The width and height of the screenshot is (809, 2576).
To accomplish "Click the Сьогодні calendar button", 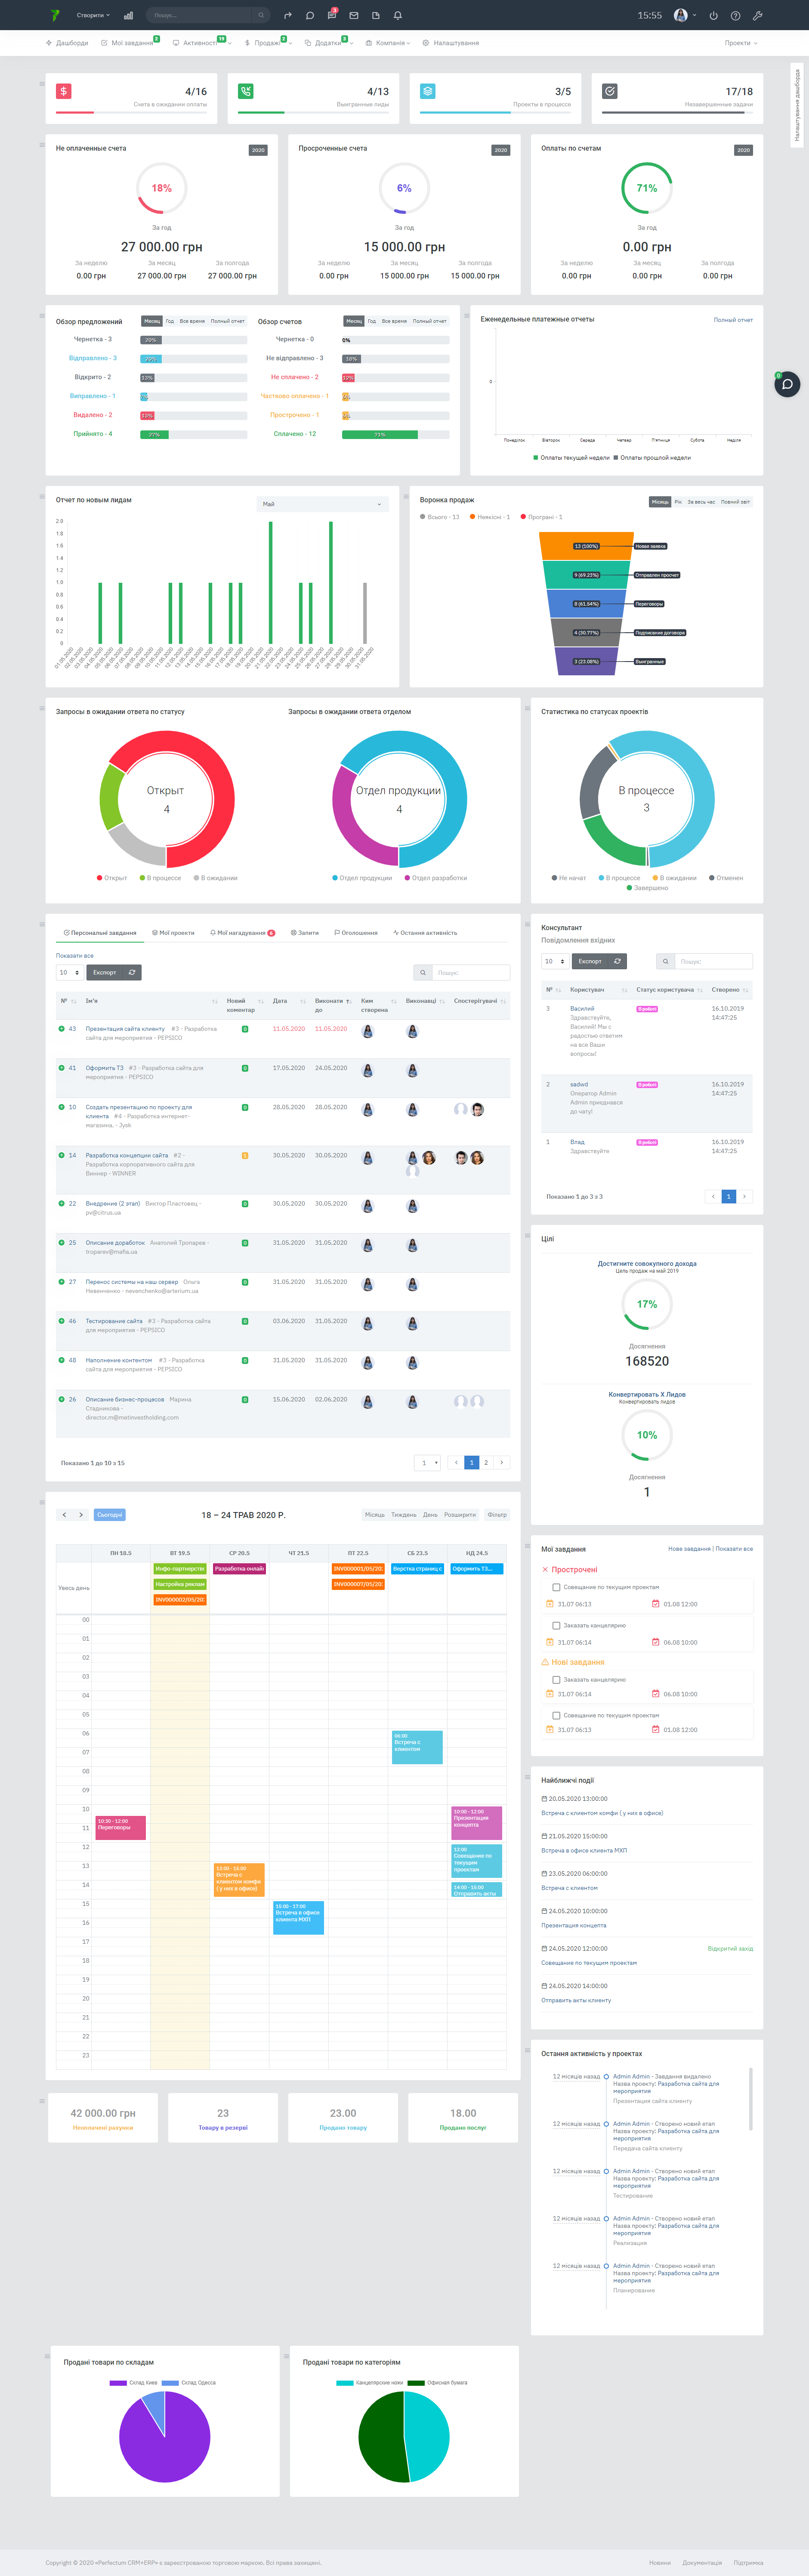I will (x=110, y=1514).
